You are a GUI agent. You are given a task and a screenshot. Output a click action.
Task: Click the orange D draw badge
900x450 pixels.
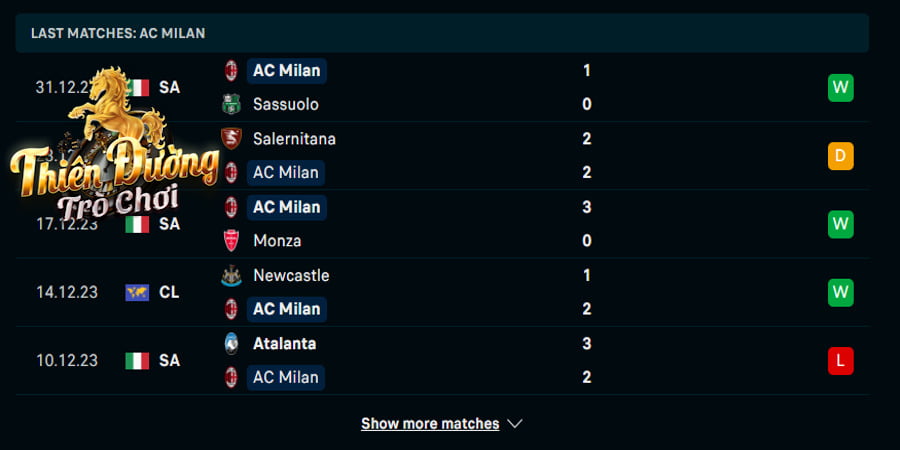coord(840,156)
